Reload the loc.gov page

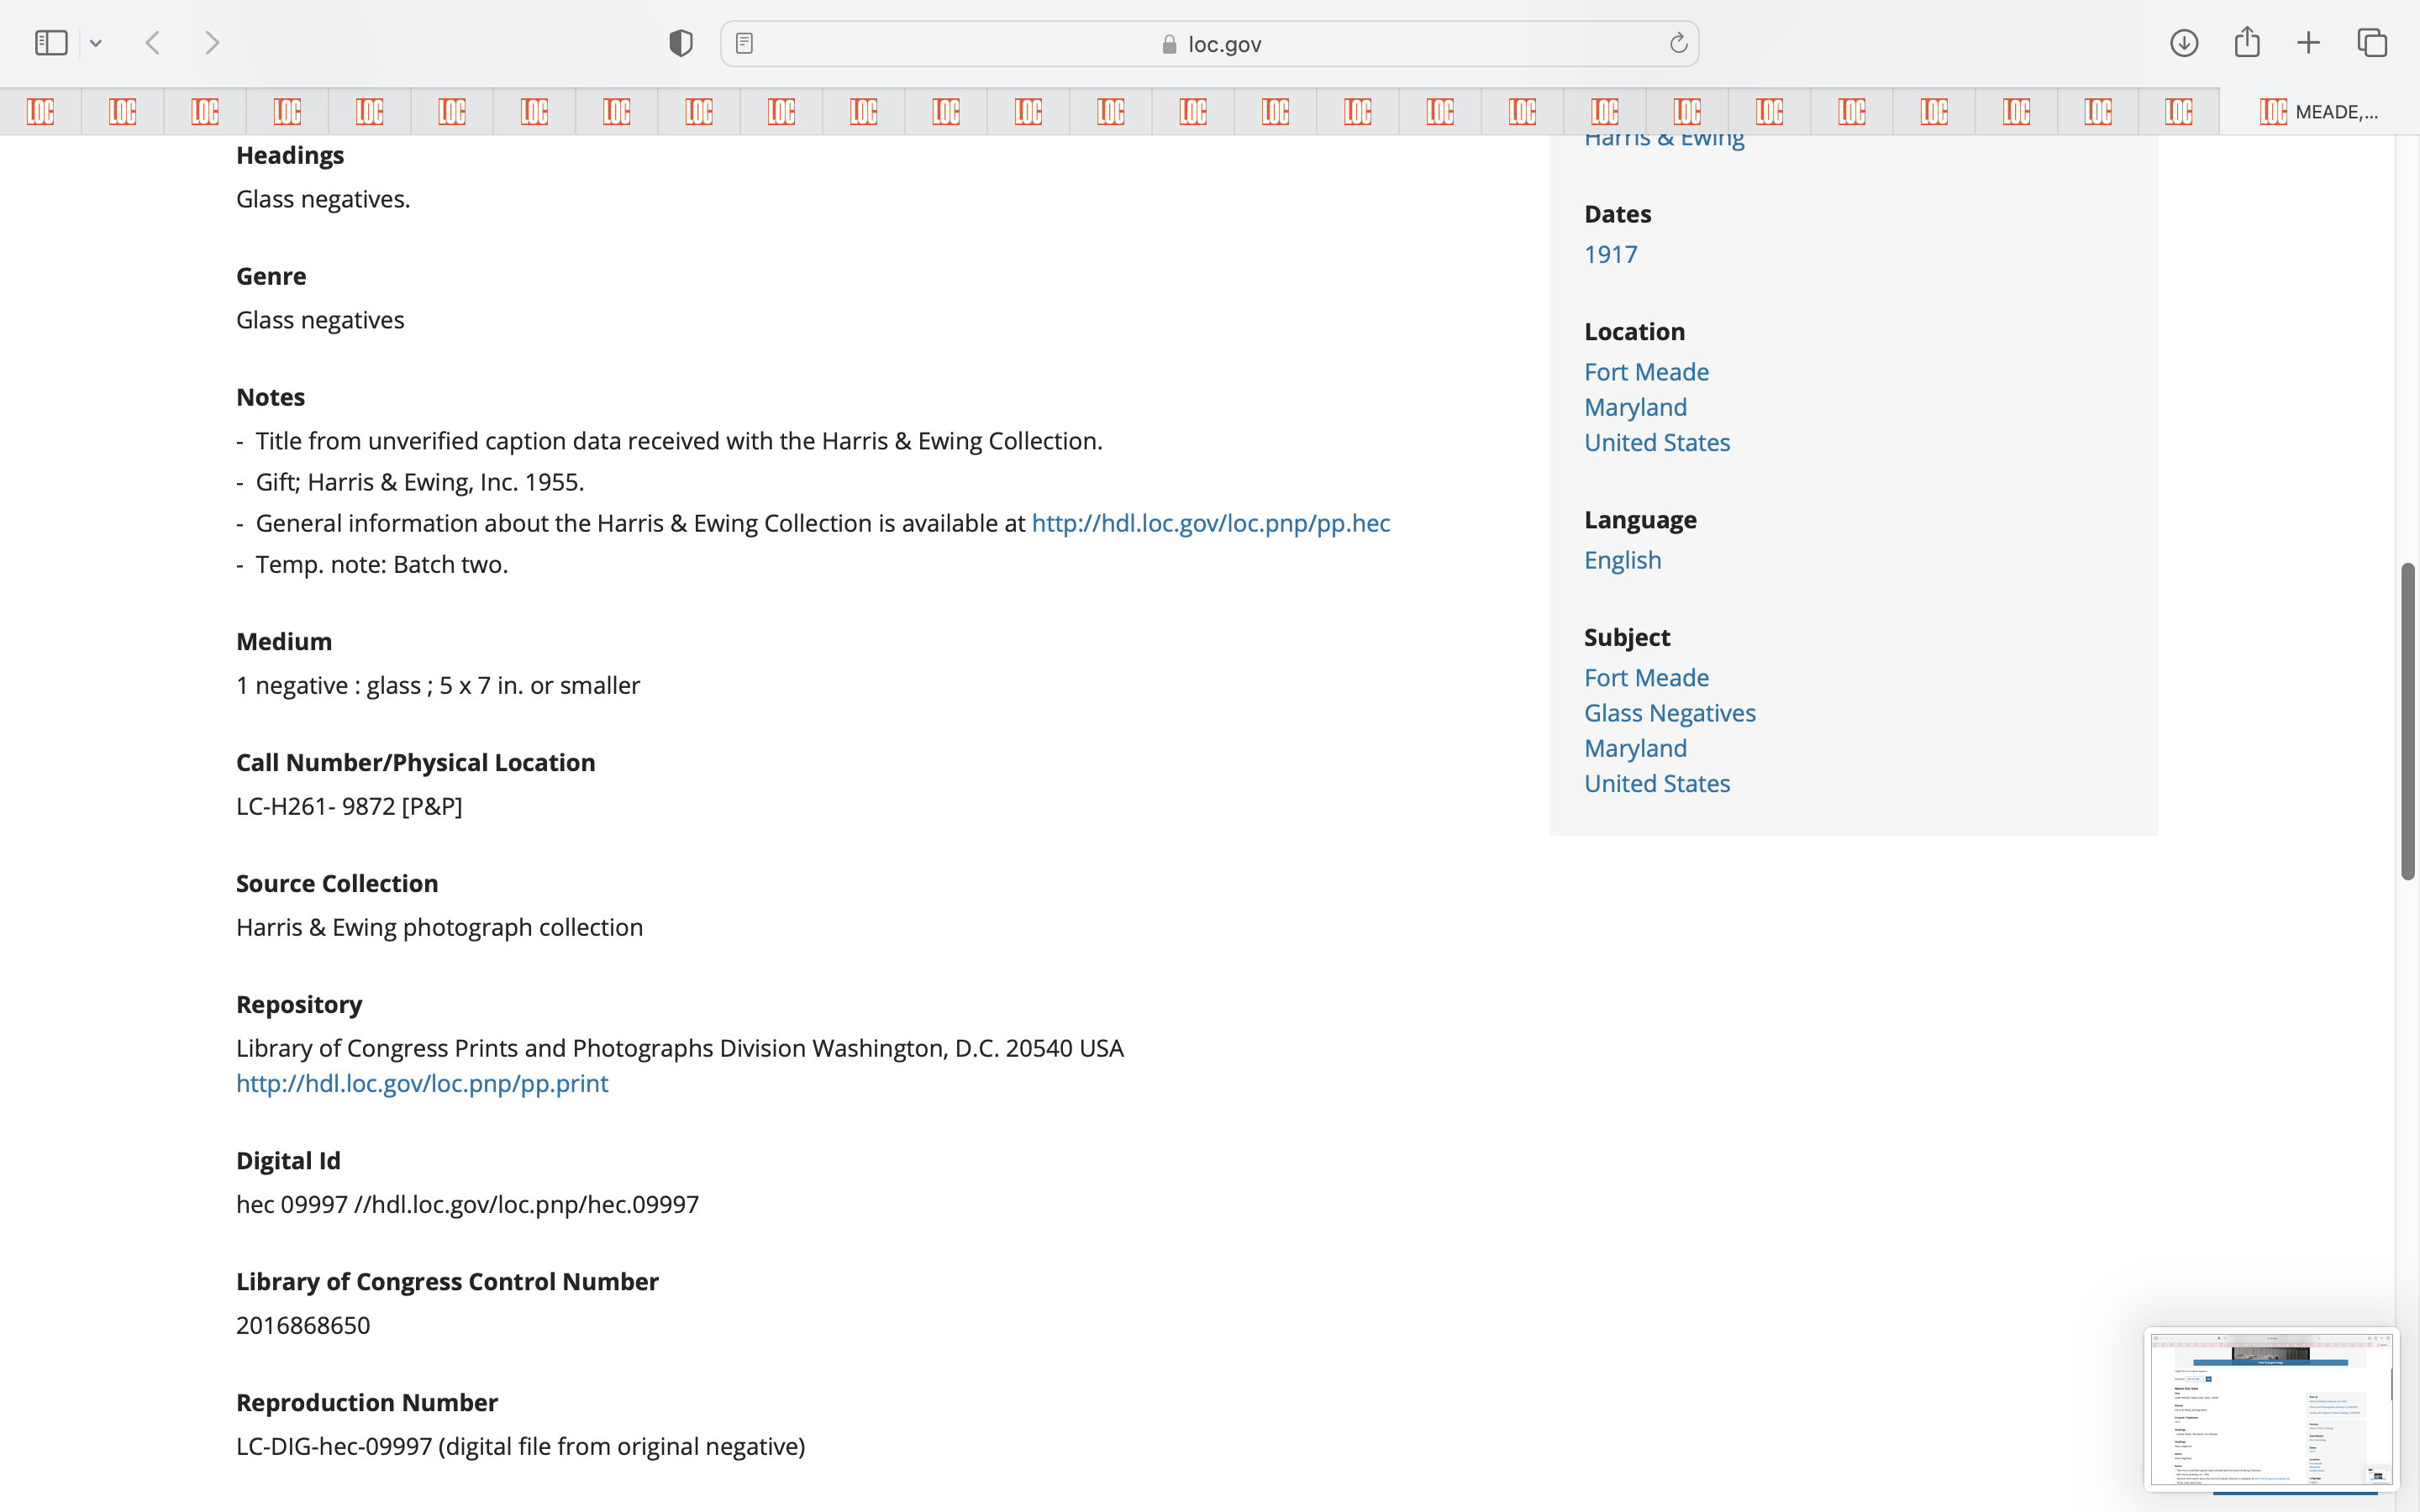tap(1678, 43)
